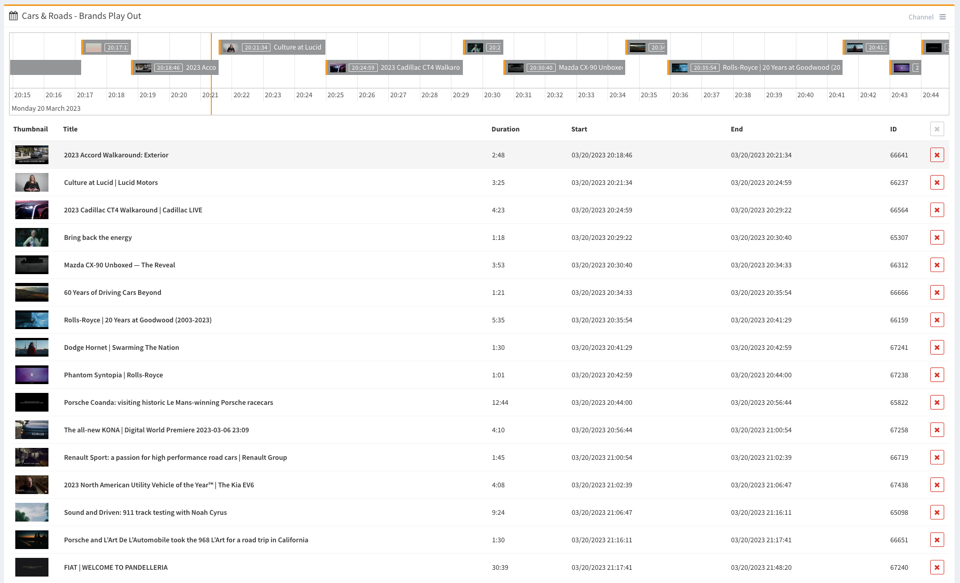
Task: Select title 'Phantom Syntopia | Rolls-Royce'
Action: 113,375
